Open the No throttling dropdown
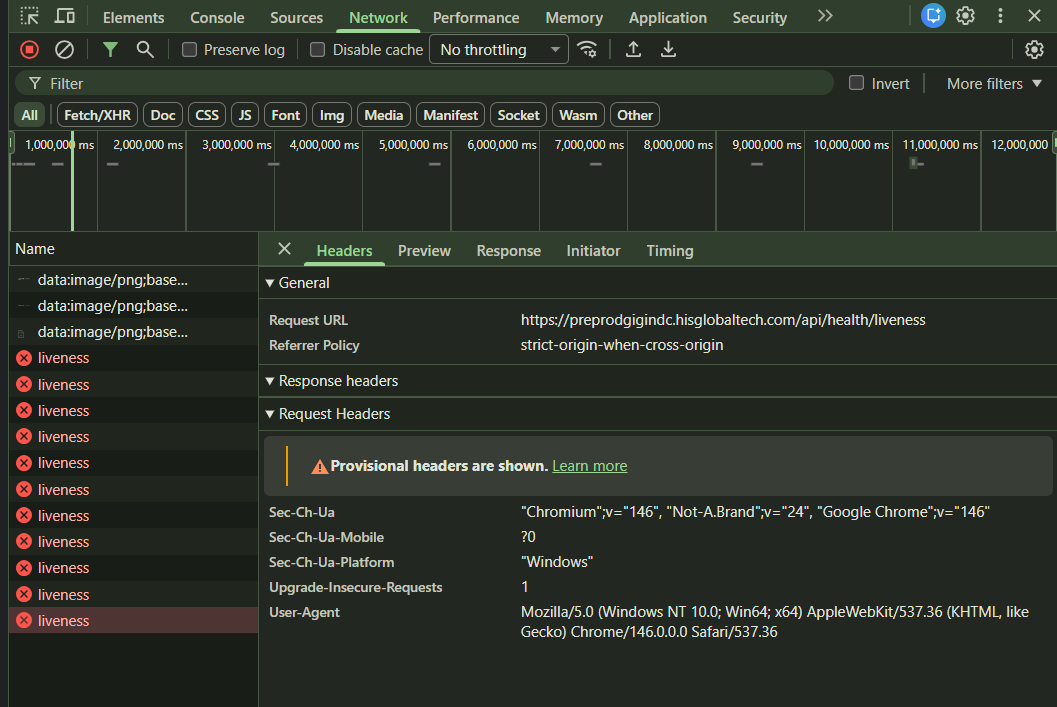This screenshot has height=707, width=1057. point(499,50)
